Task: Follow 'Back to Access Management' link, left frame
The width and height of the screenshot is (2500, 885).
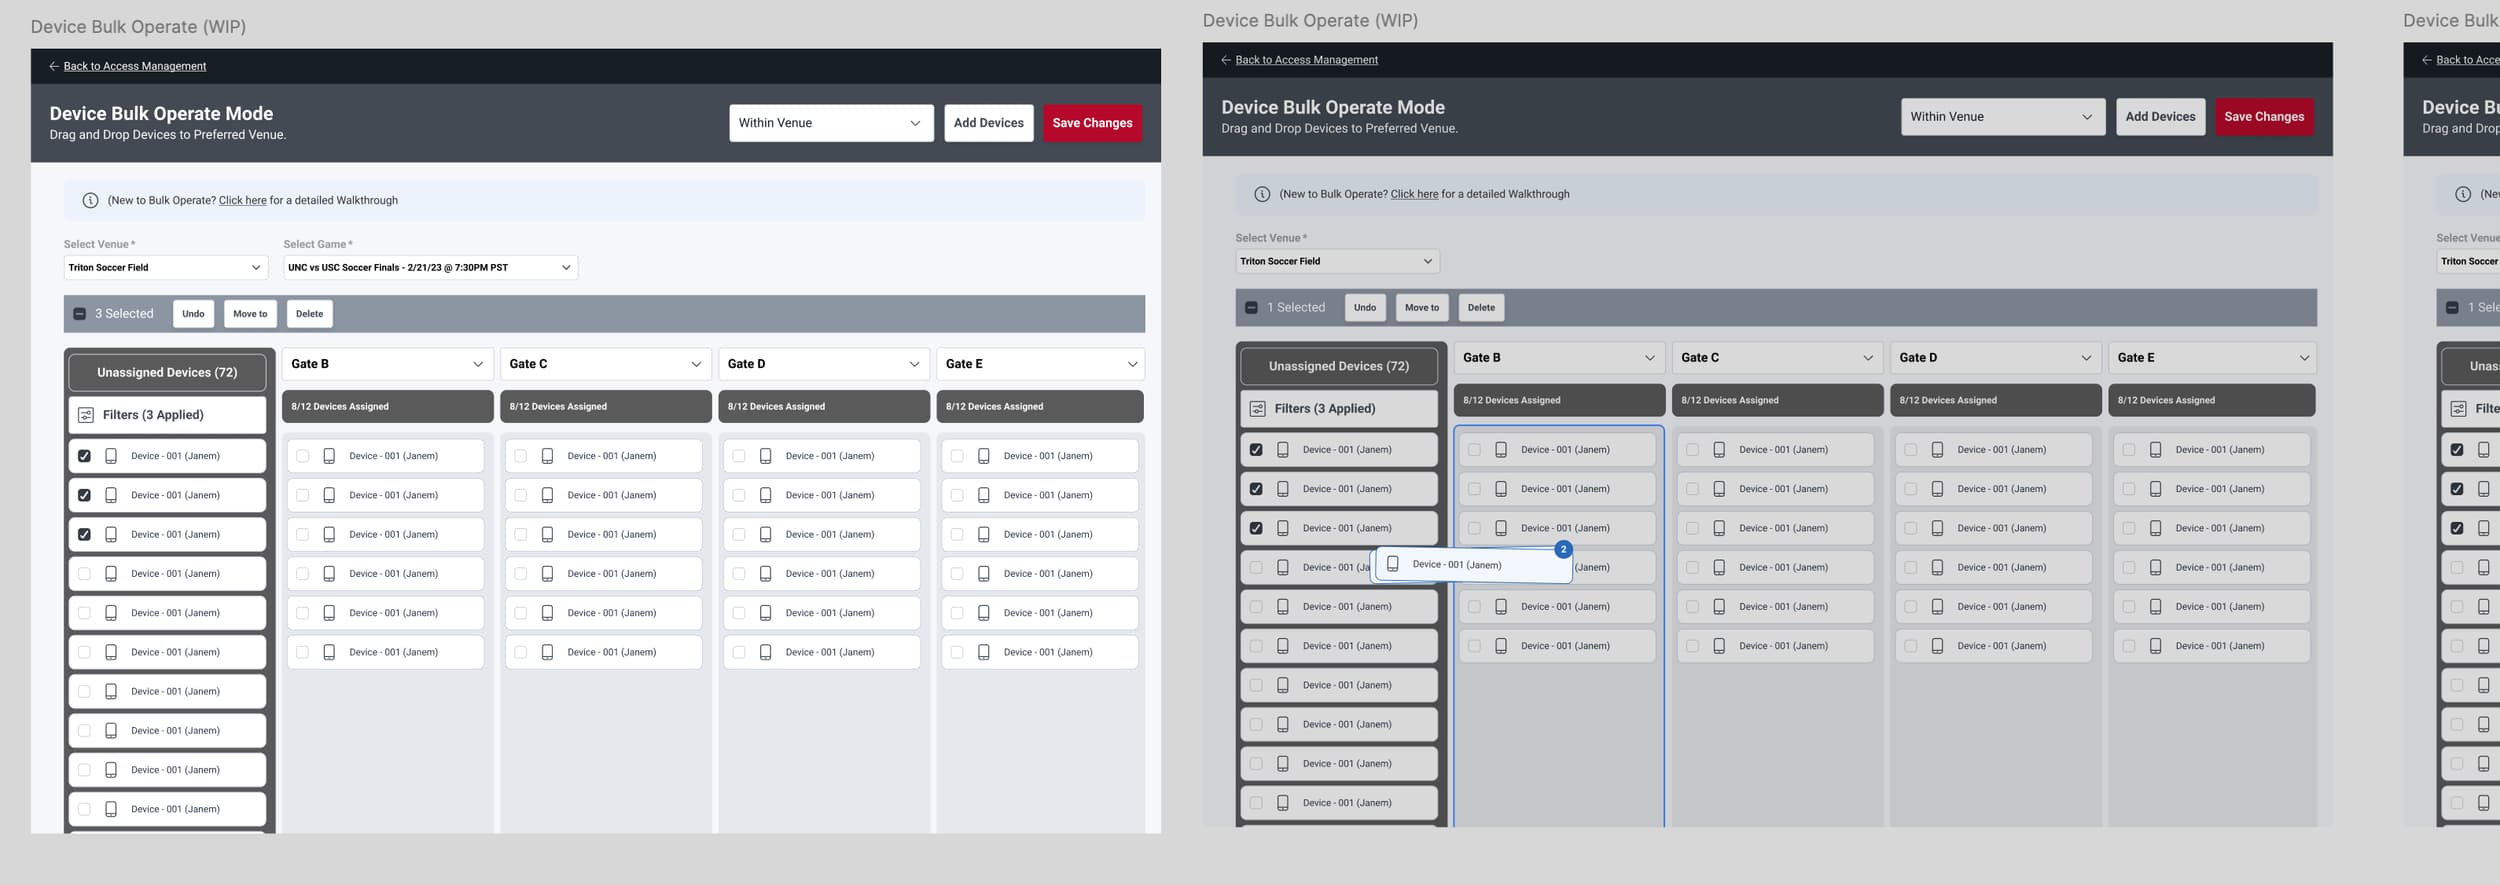Action: (135, 66)
